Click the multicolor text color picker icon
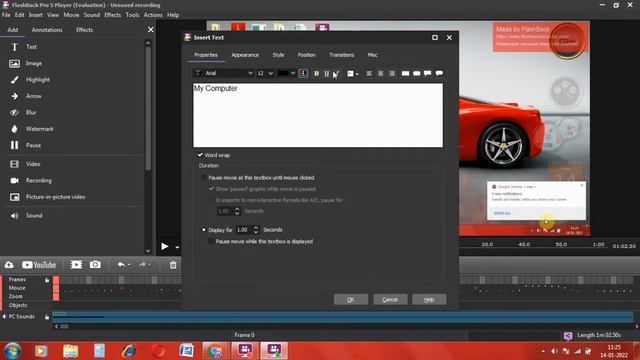 (303, 73)
